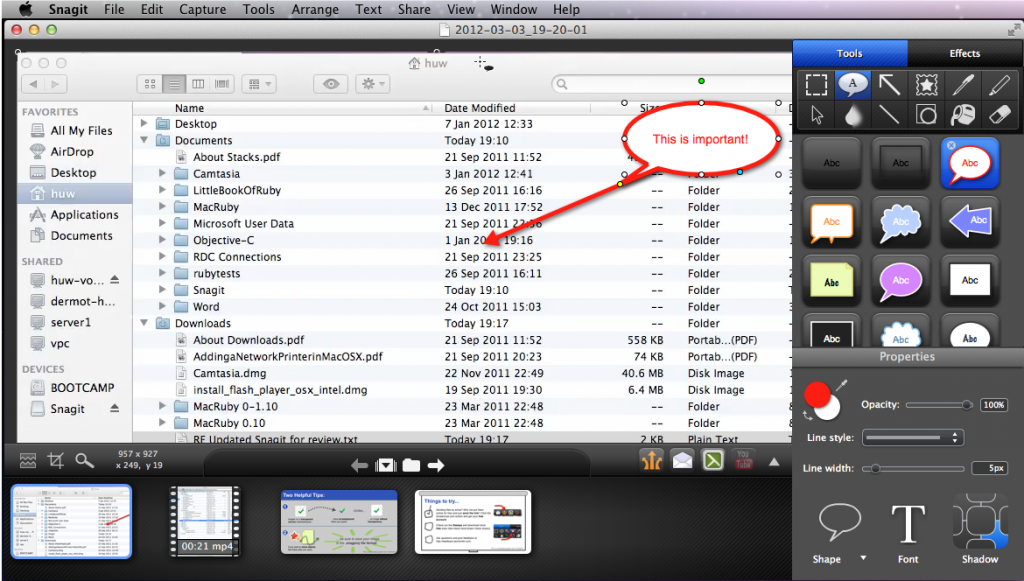
Task: Select the Selection marquee tool
Action: [x=816, y=84]
